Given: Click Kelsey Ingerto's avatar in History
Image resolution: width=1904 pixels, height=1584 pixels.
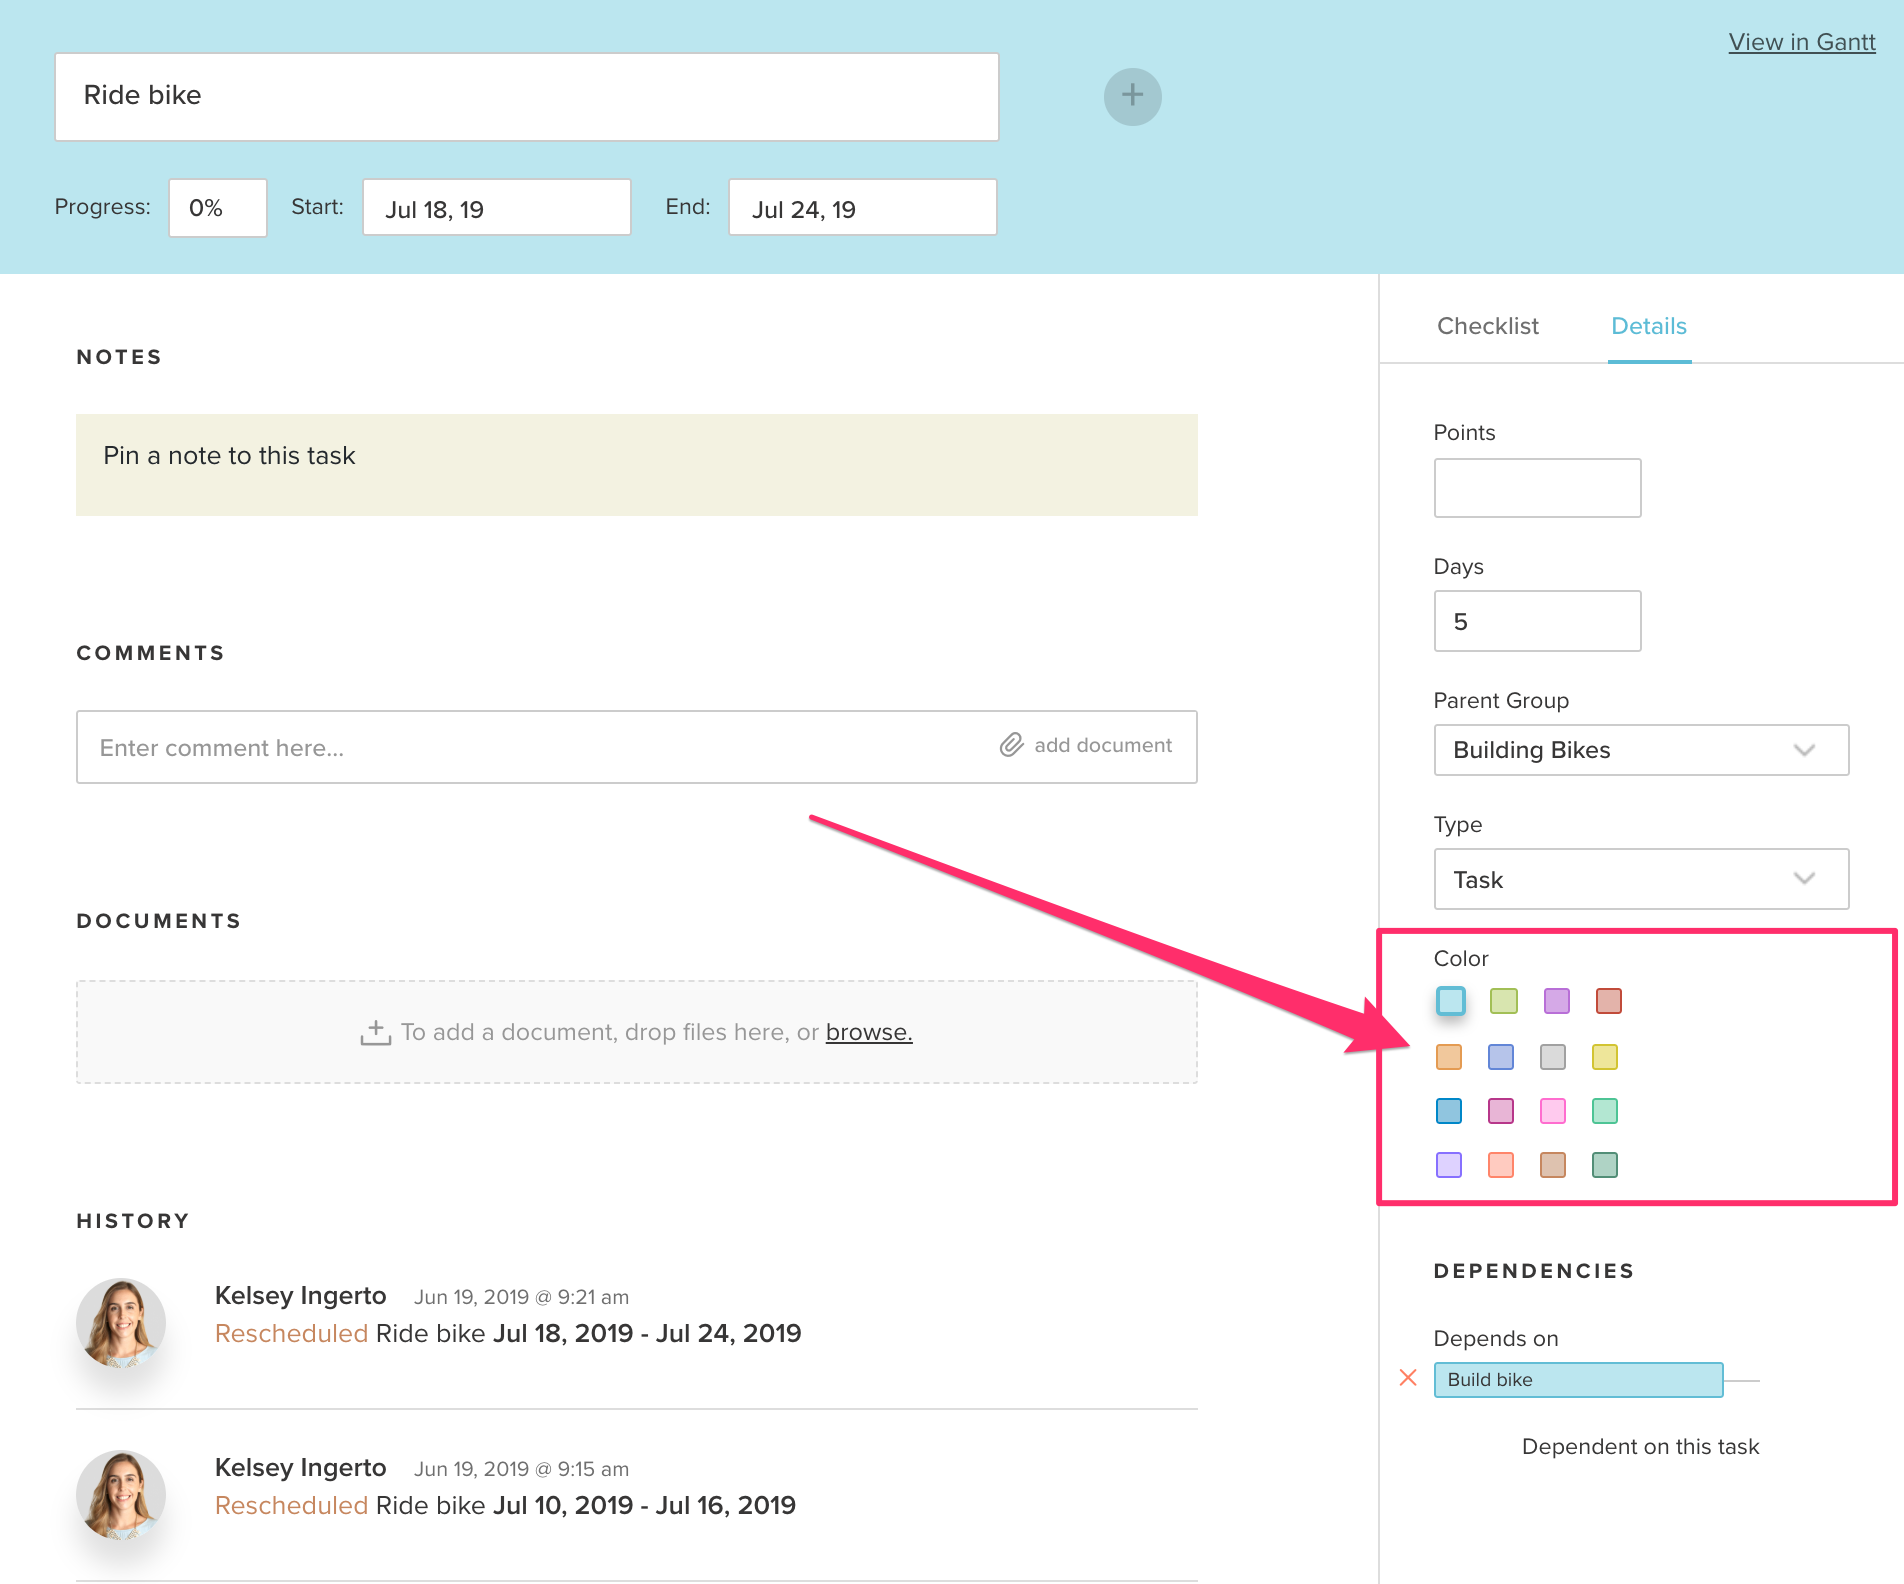Looking at the screenshot, I should (122, 1322).
